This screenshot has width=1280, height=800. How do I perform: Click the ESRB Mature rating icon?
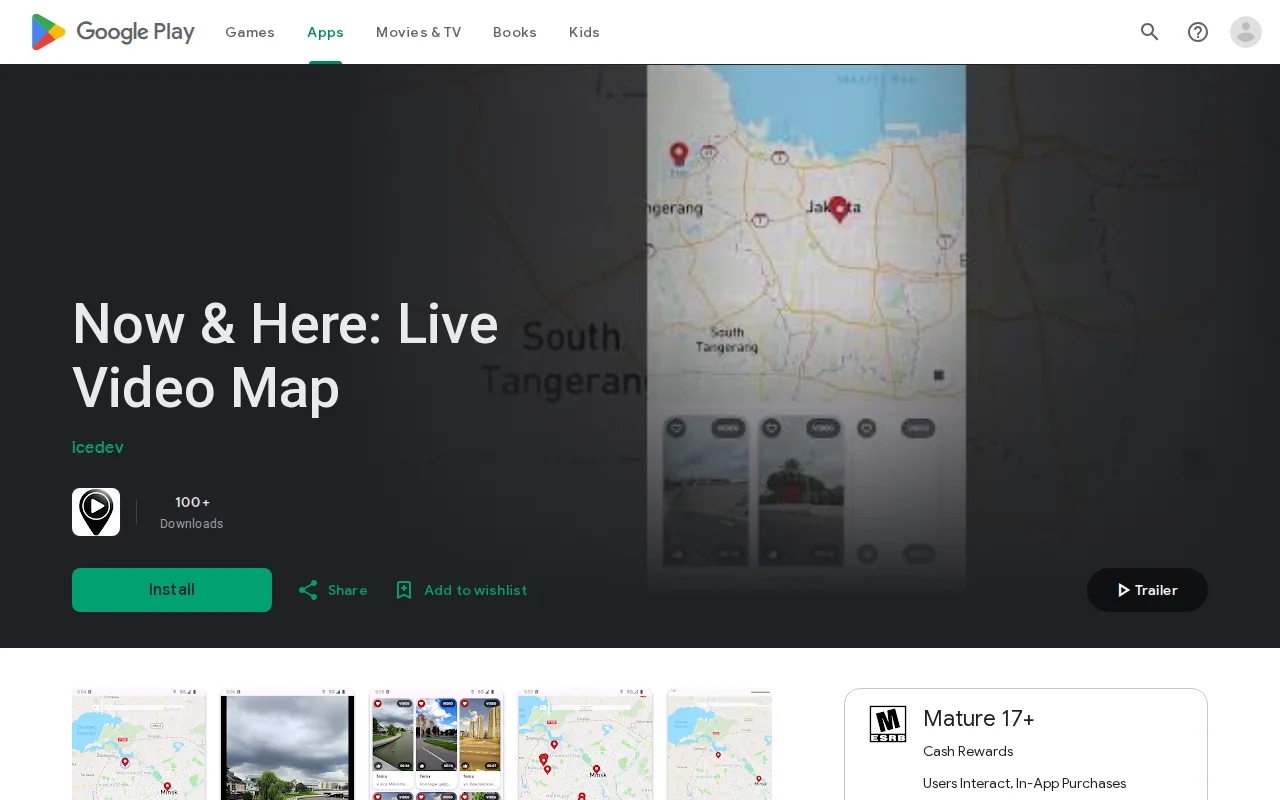(888, 724)
